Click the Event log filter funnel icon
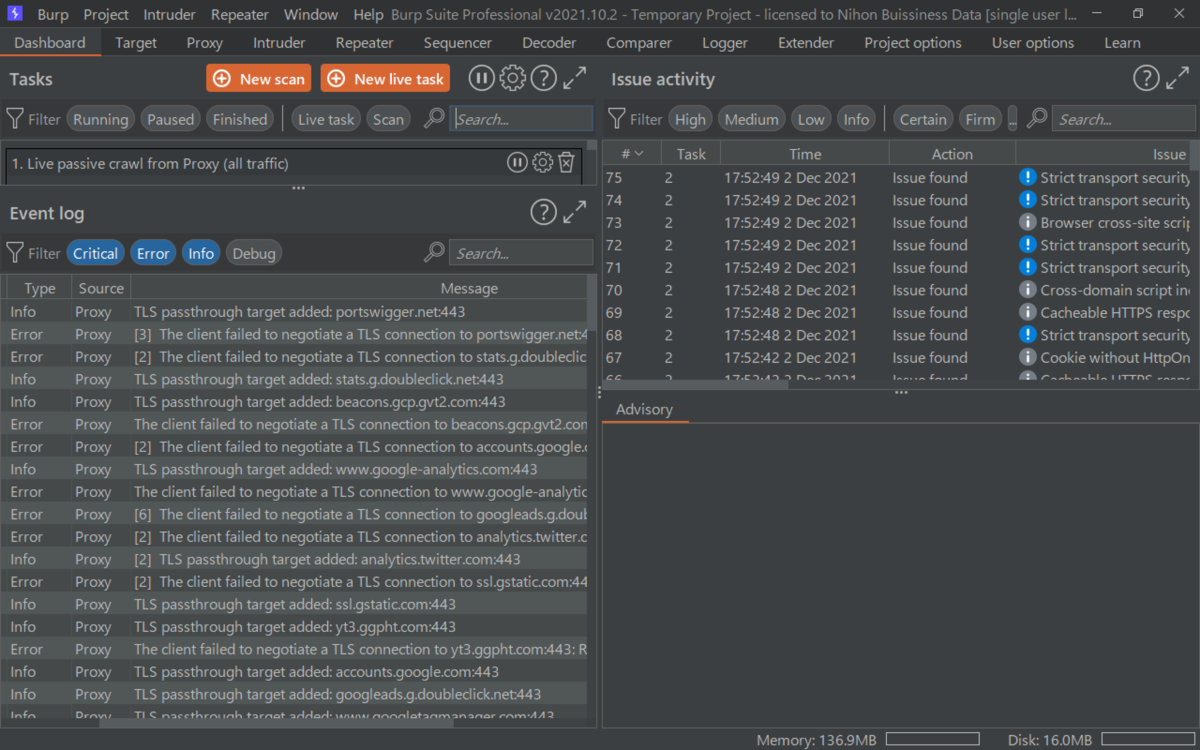The image size is (1200, 750). (15, 253)
